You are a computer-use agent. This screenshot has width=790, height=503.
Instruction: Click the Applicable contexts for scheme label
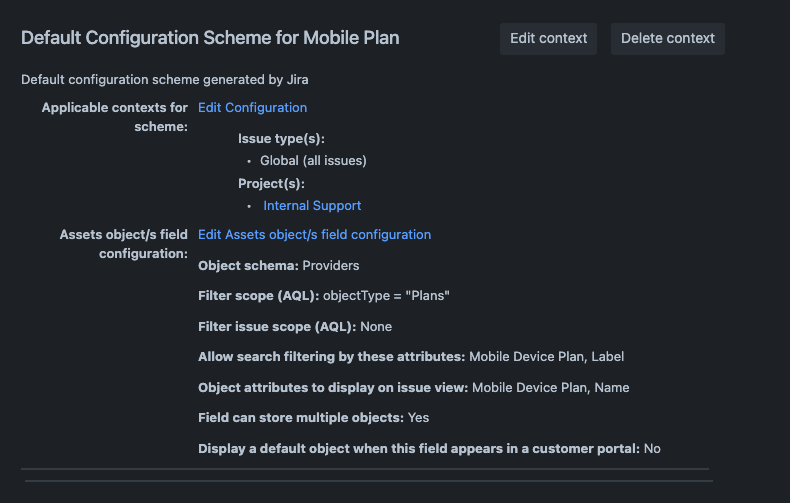tap(115, 117)
